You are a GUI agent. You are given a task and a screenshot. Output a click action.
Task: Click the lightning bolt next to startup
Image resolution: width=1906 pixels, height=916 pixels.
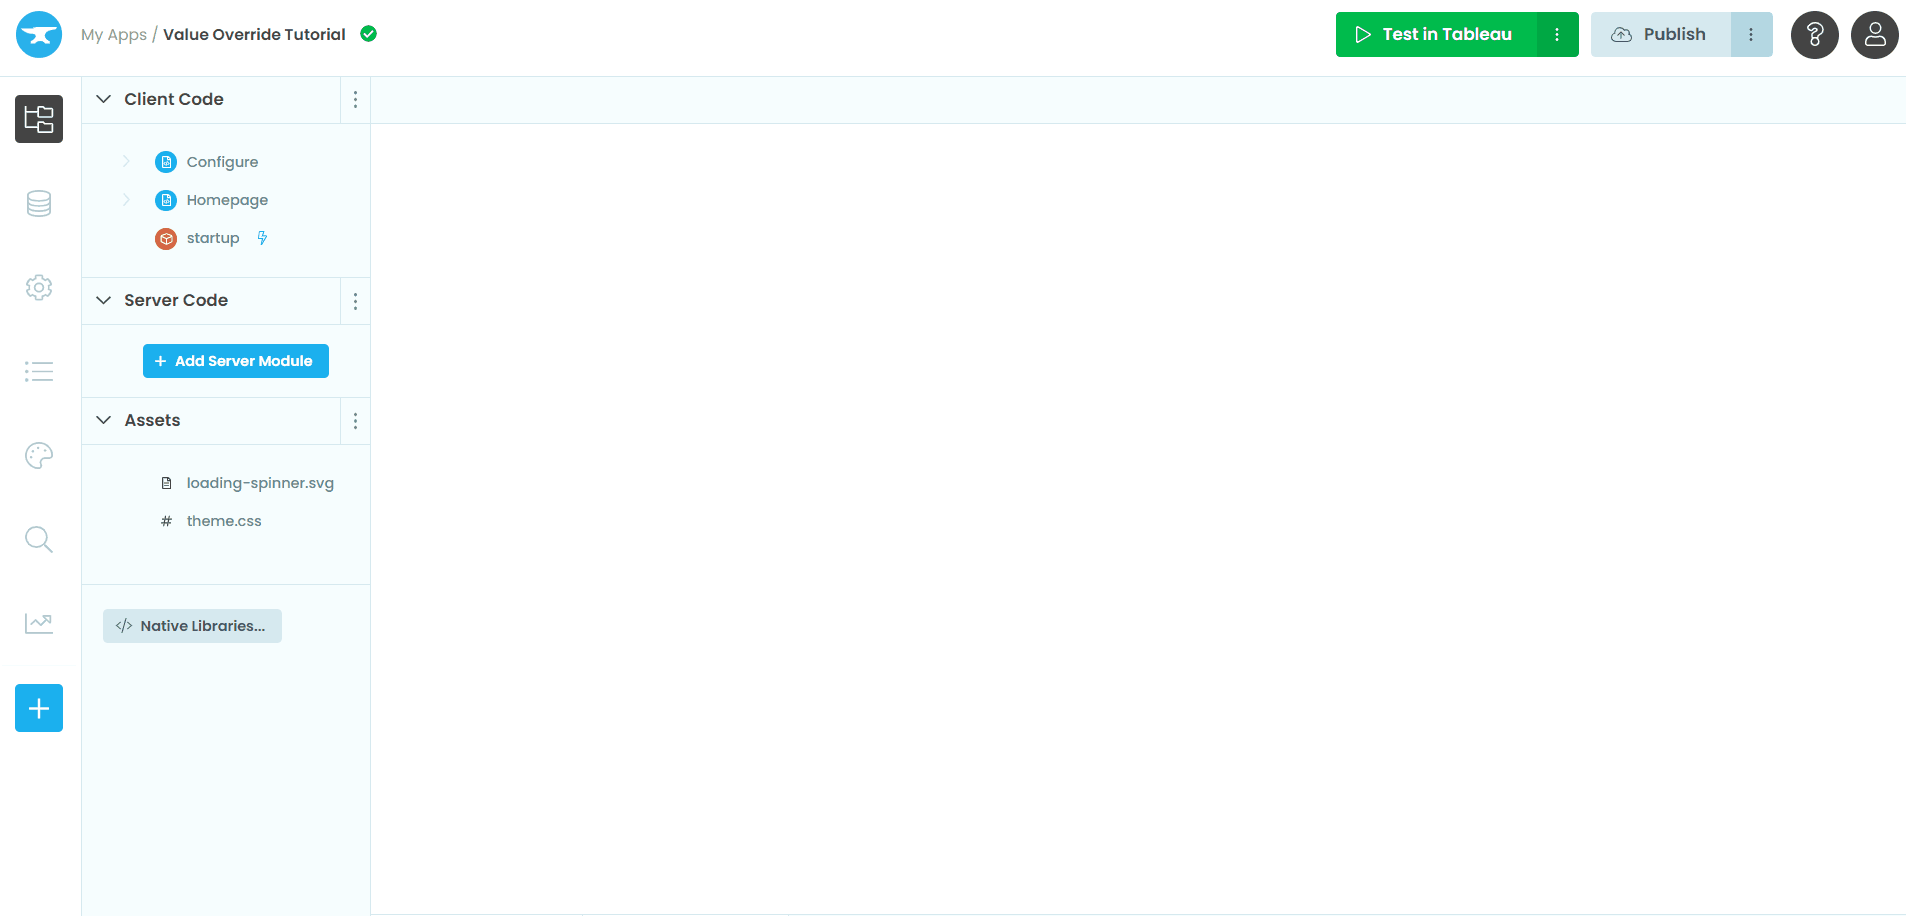click(x=262, y=238)
